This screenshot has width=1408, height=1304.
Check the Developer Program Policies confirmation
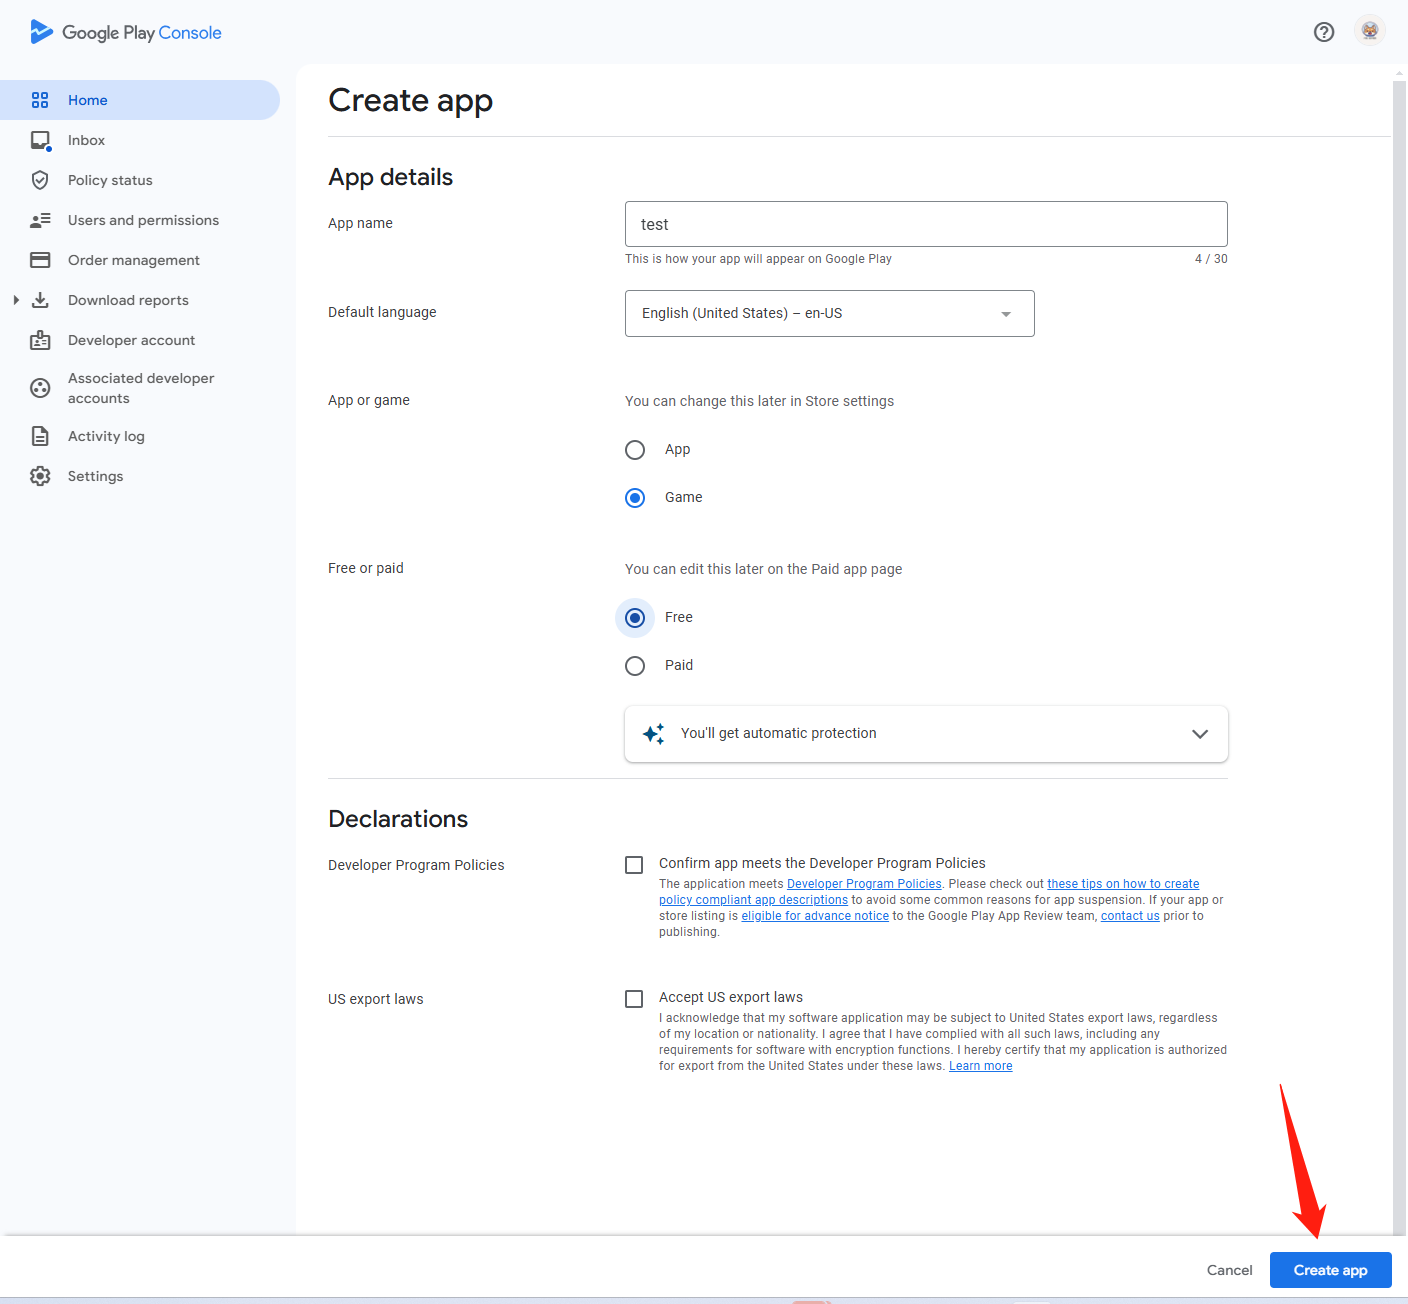(x=634, y=864)
